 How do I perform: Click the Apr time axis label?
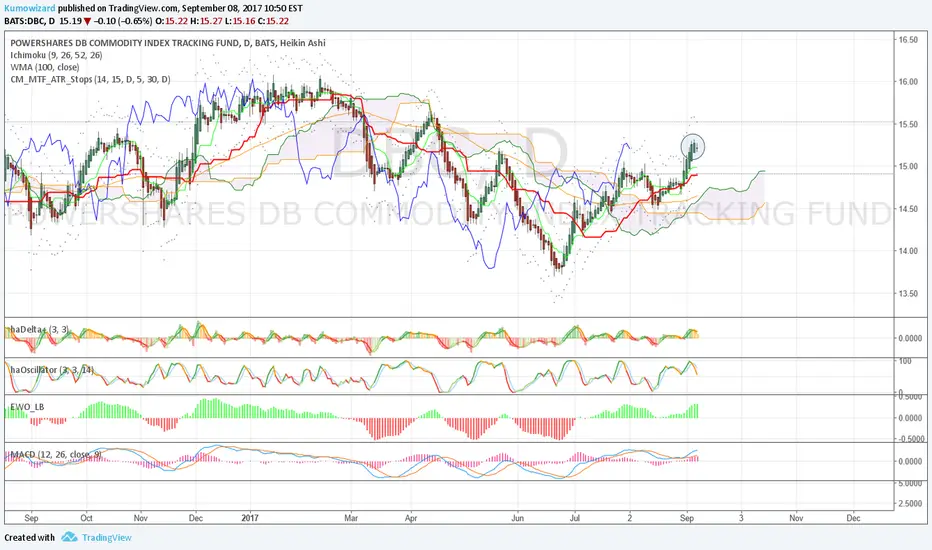pos(411,518)
